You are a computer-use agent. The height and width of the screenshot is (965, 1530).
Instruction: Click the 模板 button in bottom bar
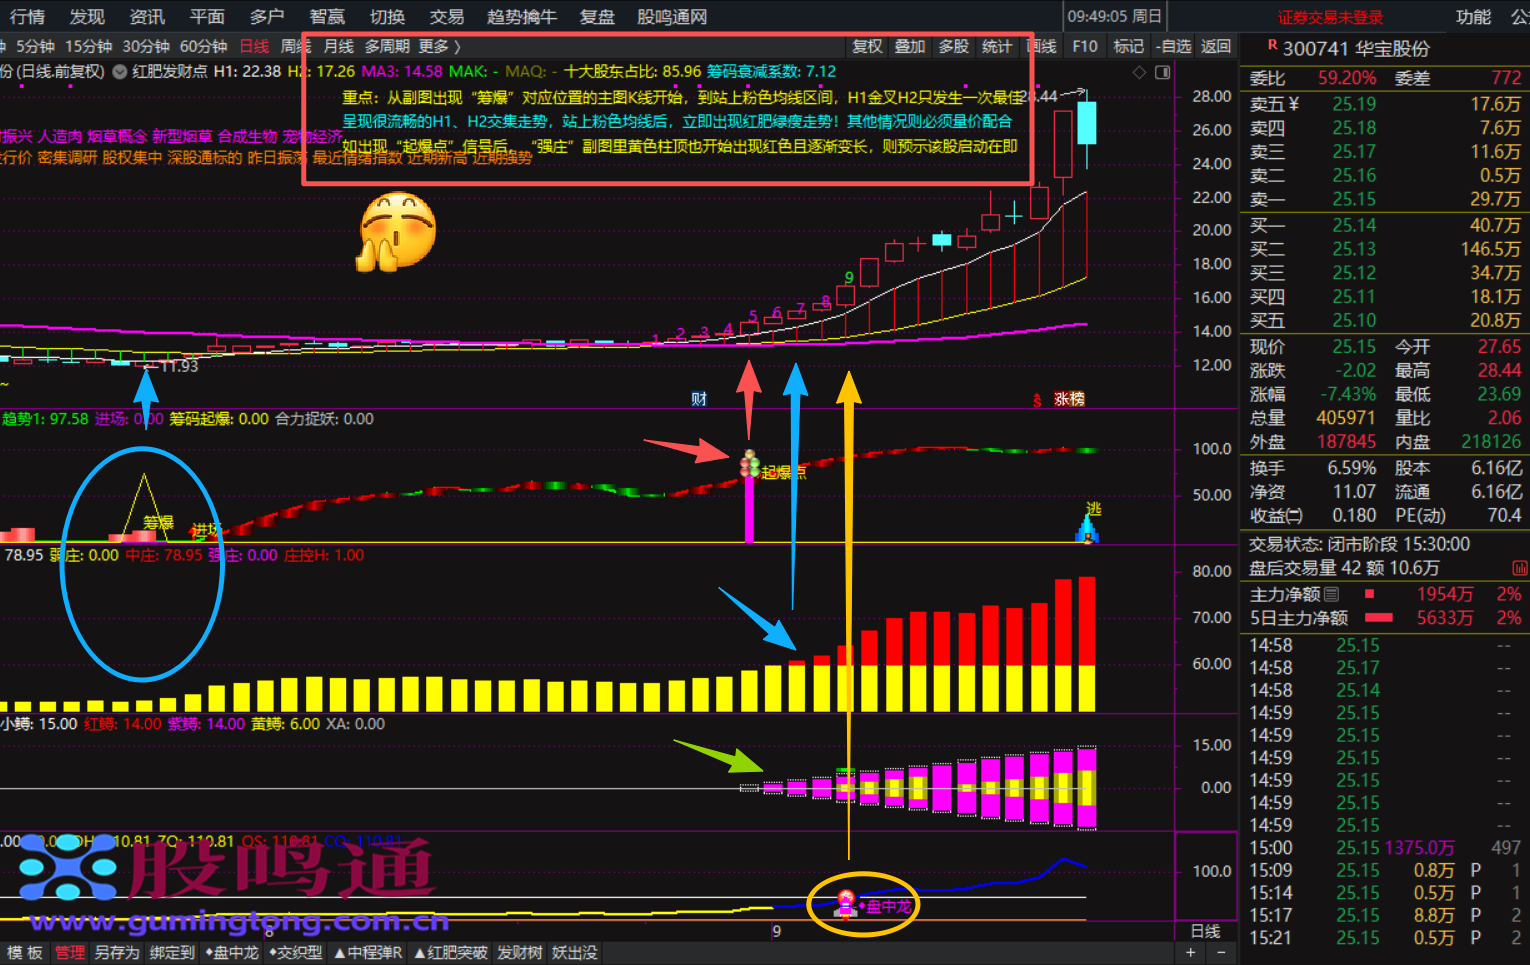tap(25, 953)
